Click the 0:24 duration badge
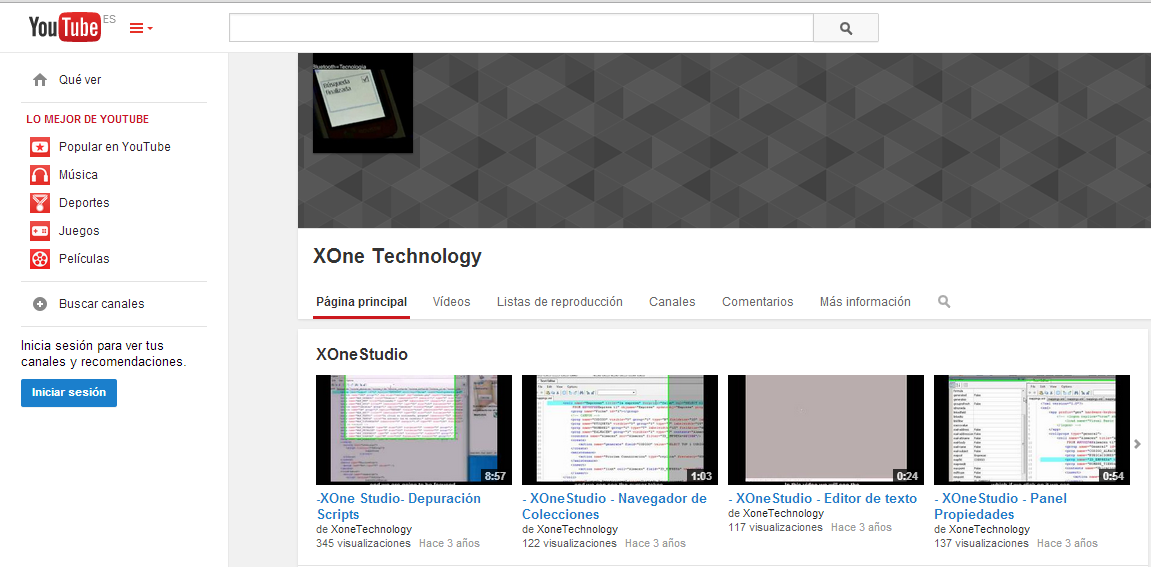 coord(907,476)
